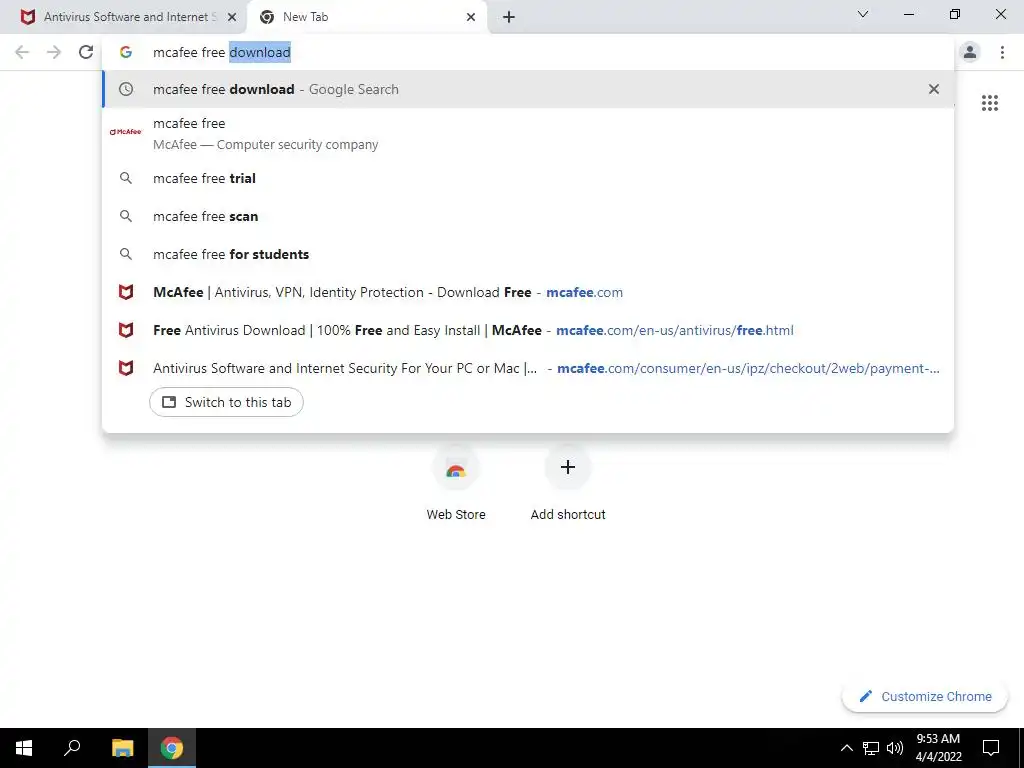Pick 'mcafee free trial' suggestion
This screenshot has width=1024, height=768.
(x=528, y=178)
